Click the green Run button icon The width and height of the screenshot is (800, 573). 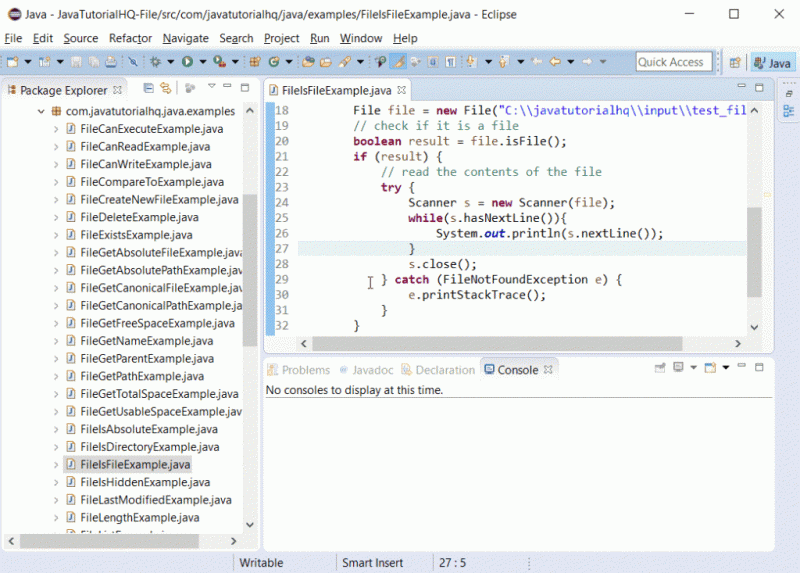click(187, 62)
